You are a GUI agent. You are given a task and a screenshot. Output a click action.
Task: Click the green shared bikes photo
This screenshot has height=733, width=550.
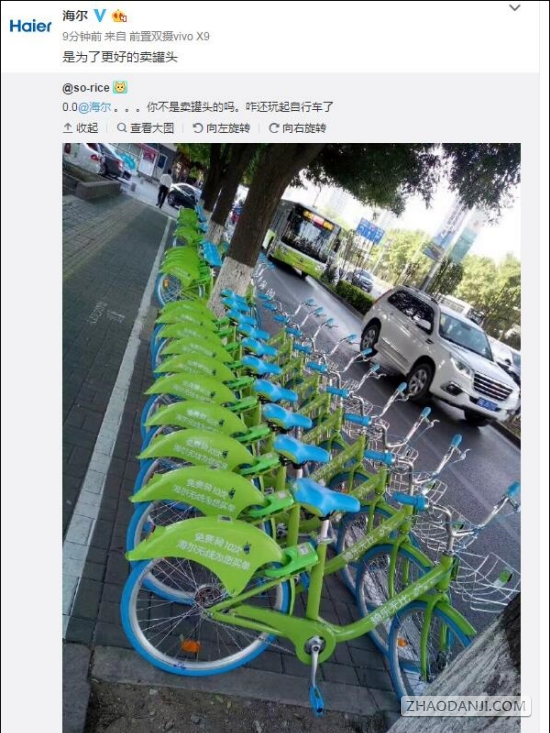[x=292, y=438]
